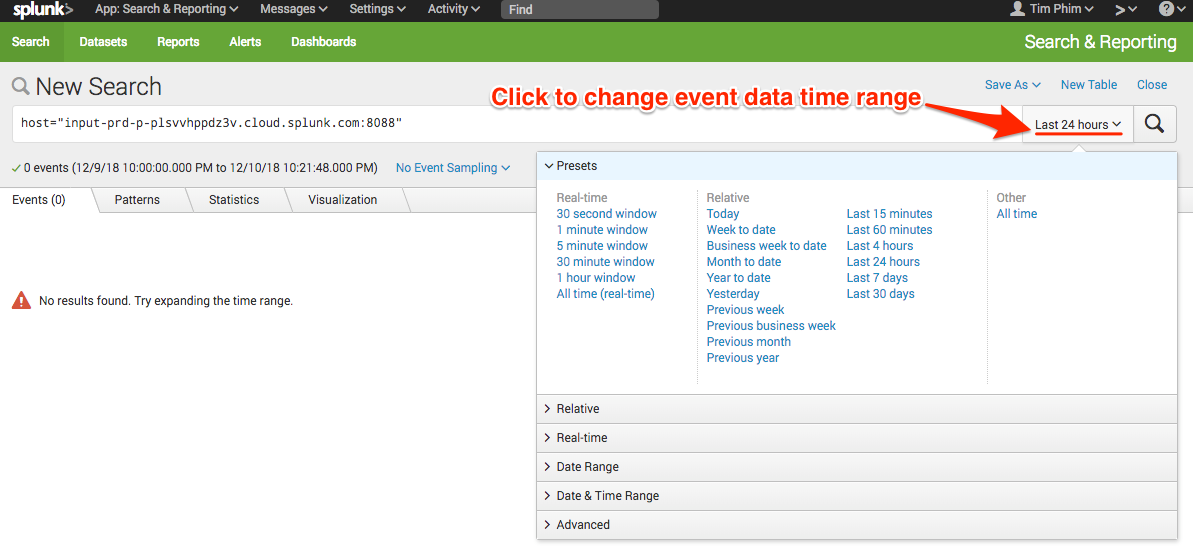
Task: Select the Today preset
Action: [723, 214]
